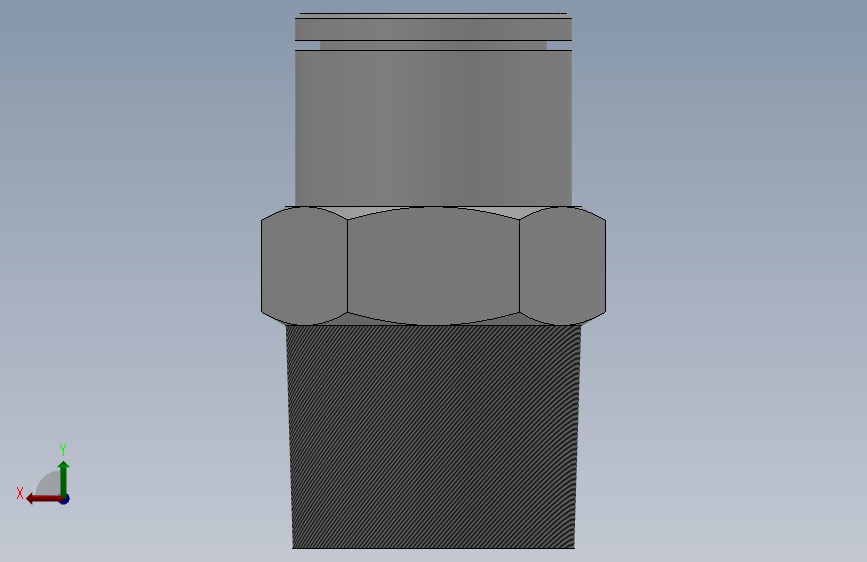This screenshot has width=867, height=562.
Task: Select the green Y axis arrow of the triad
Action: pos(64,478)
